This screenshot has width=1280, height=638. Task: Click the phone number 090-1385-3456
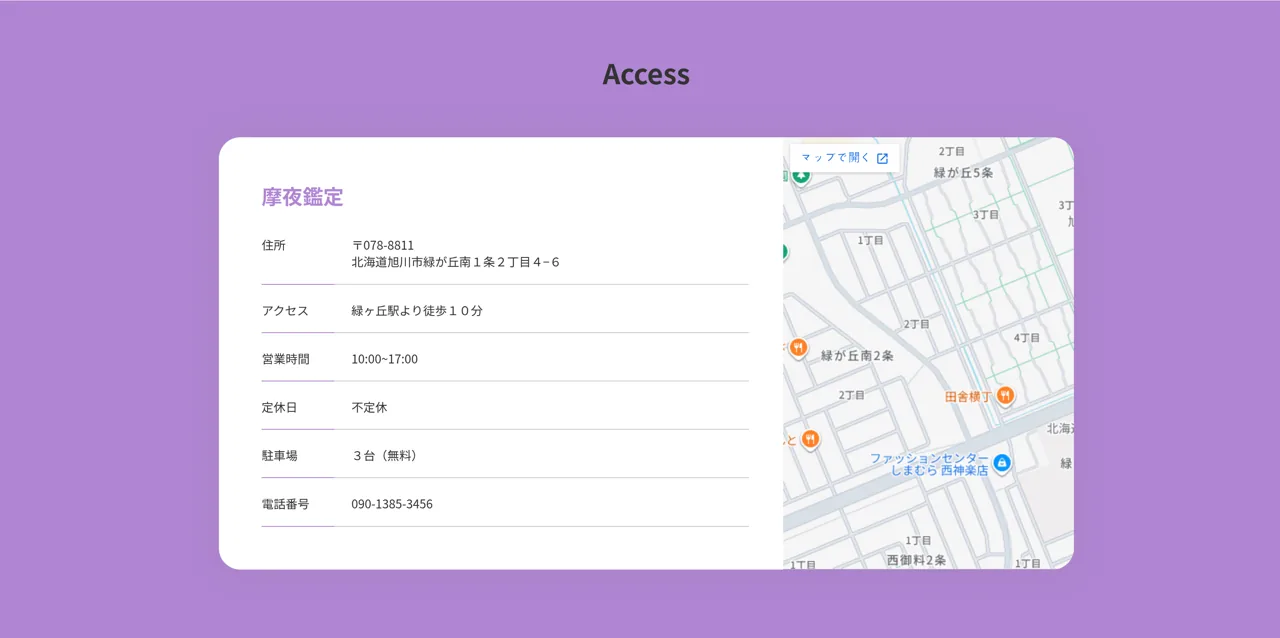pyautogui.click(x=392, y=504)
